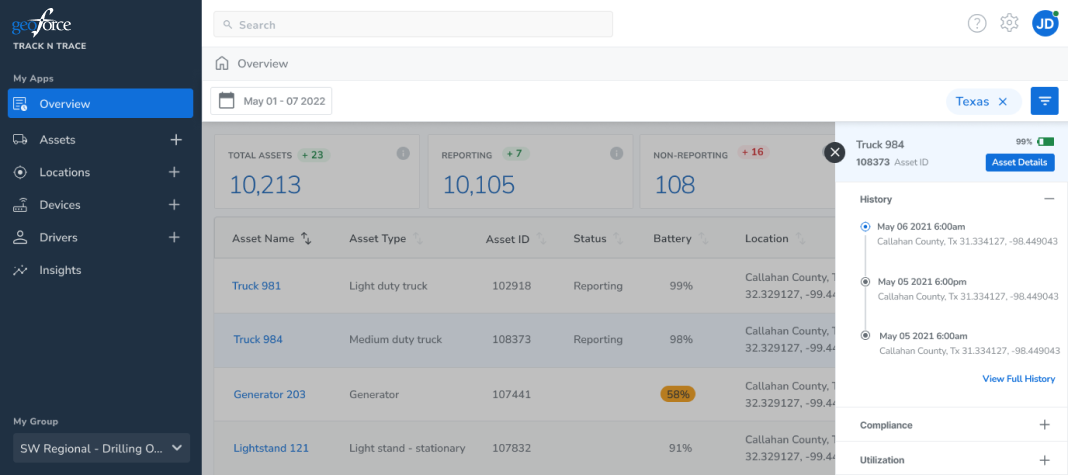Select the May 06 2021 6:00am history point
Viewport: 1068px width, 476px height.
(866, 227)
